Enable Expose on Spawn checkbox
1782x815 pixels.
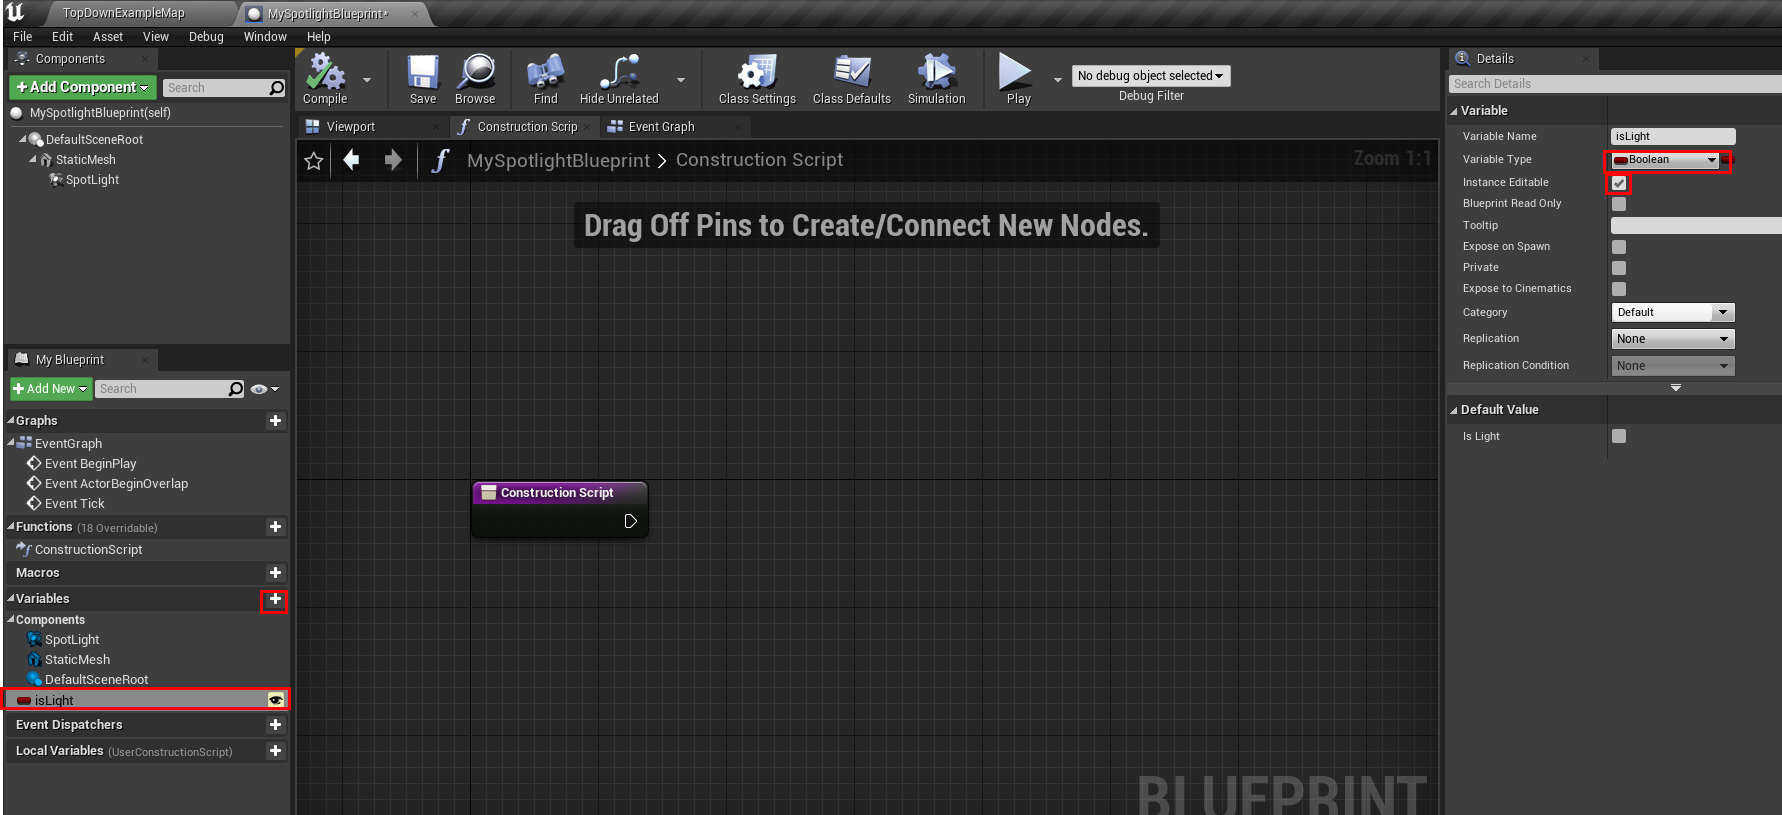pos(1619,247)
